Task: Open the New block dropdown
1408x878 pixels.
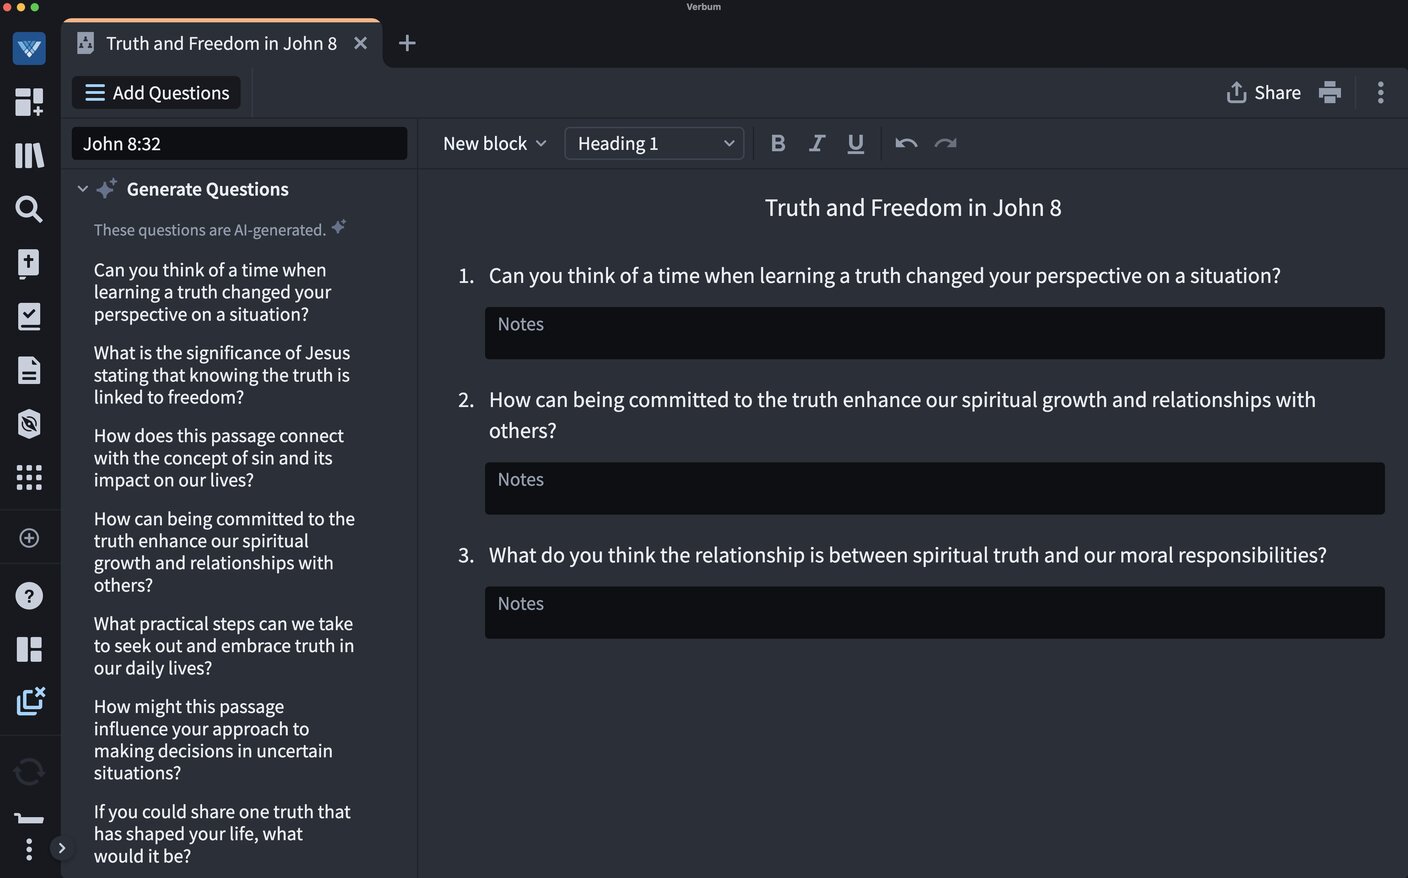Action: click(494, 143)
